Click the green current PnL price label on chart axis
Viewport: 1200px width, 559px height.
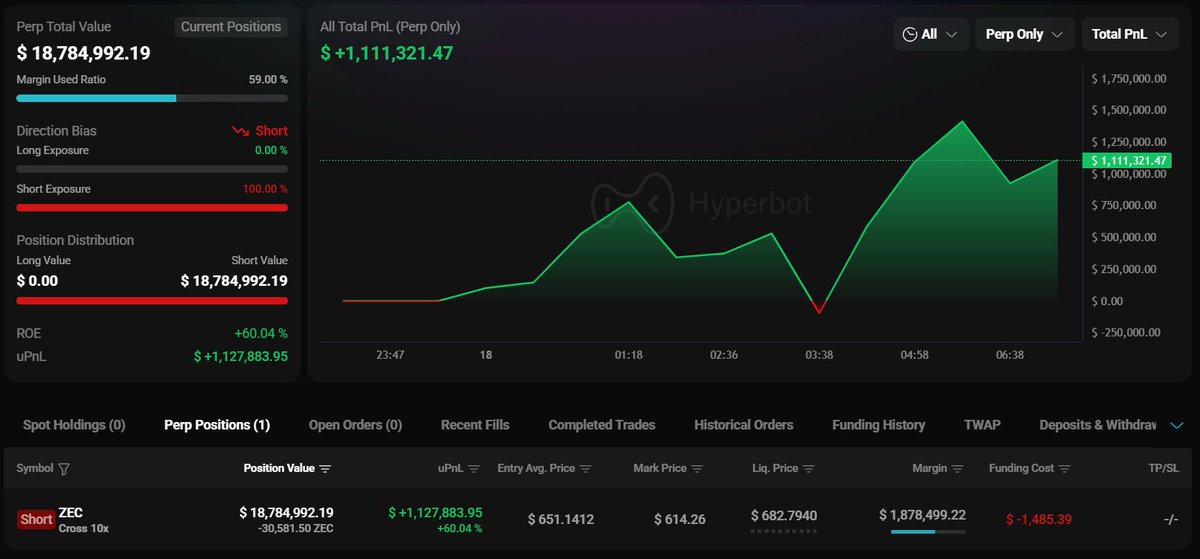point(1127,160)
